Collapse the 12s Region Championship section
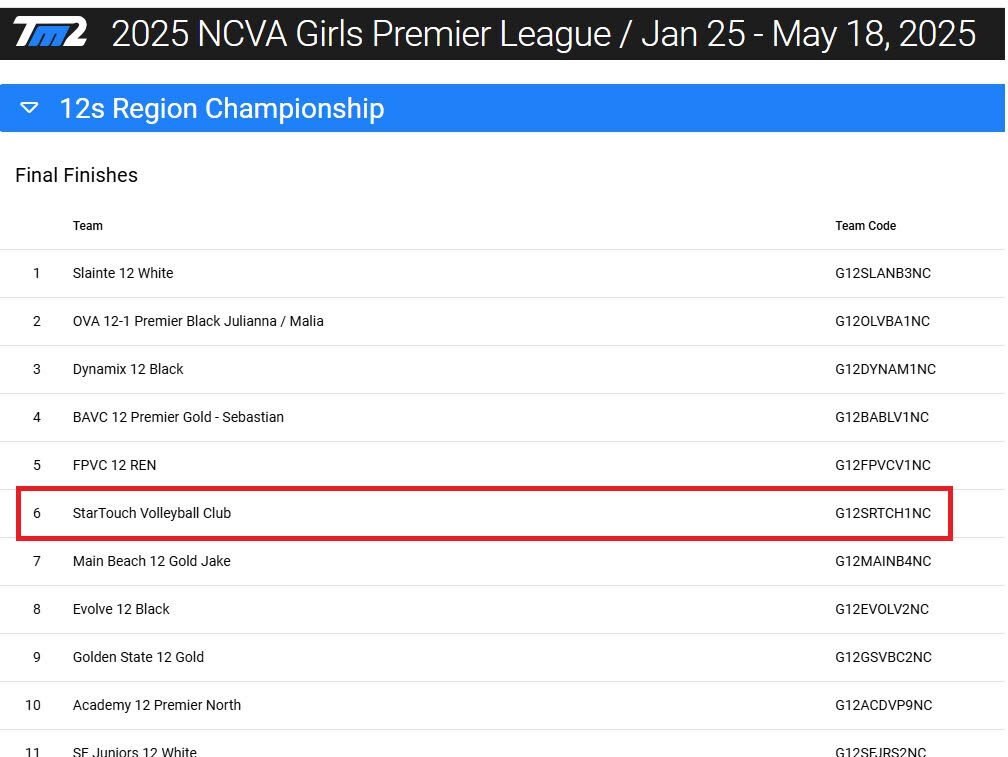This screenshot has height=757, width=1008. point(29,108)
